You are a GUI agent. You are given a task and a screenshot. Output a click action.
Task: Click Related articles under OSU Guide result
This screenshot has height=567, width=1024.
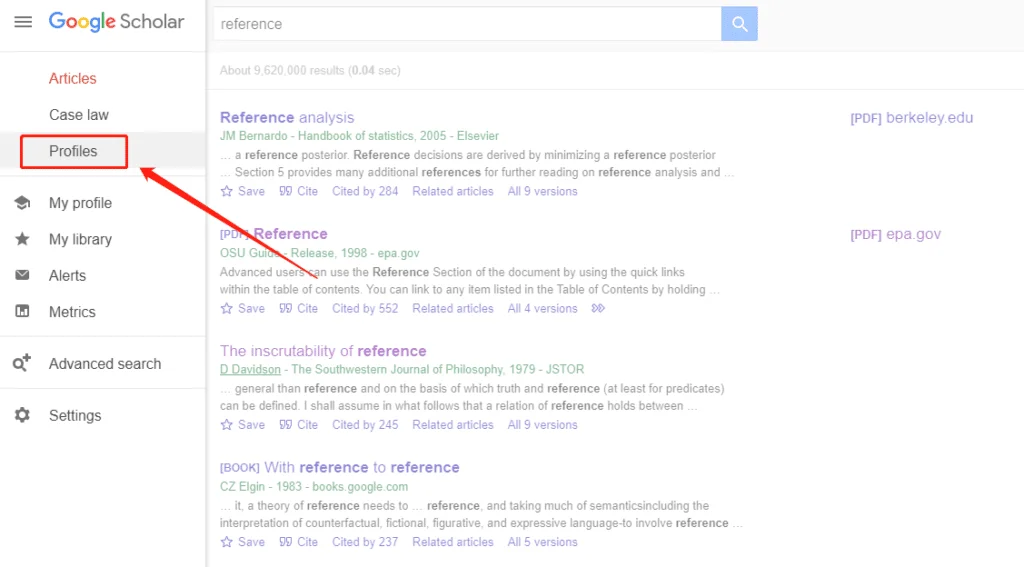[x=453, y=308]
